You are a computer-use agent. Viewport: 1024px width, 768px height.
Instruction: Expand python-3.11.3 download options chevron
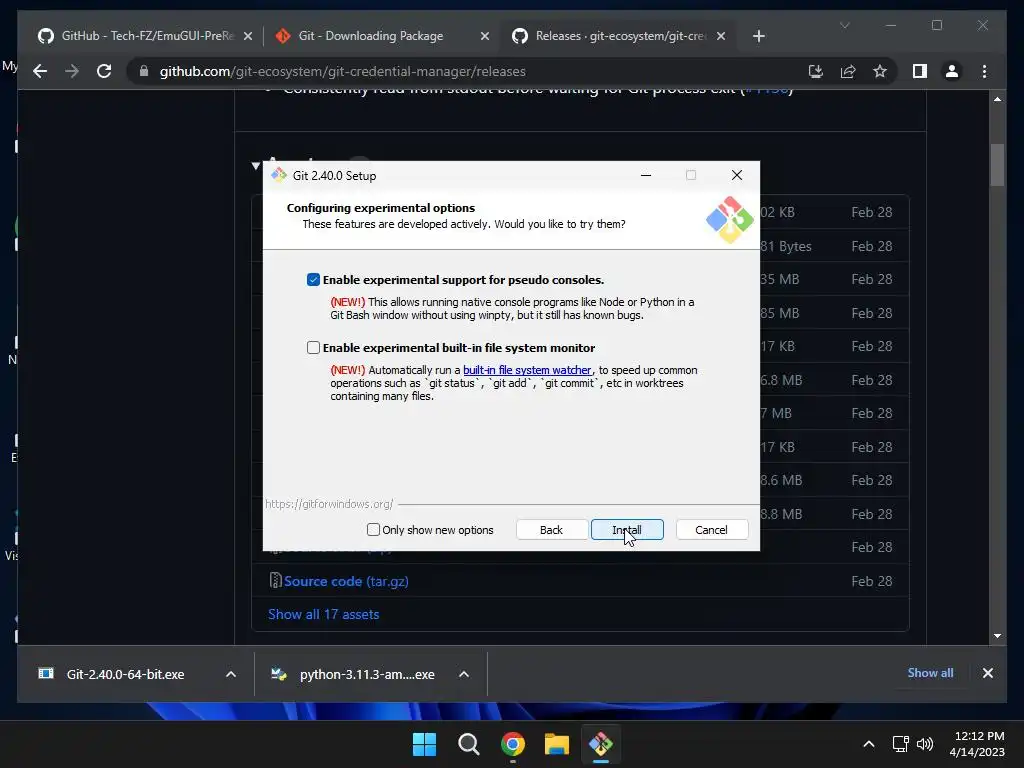[464, 674]
